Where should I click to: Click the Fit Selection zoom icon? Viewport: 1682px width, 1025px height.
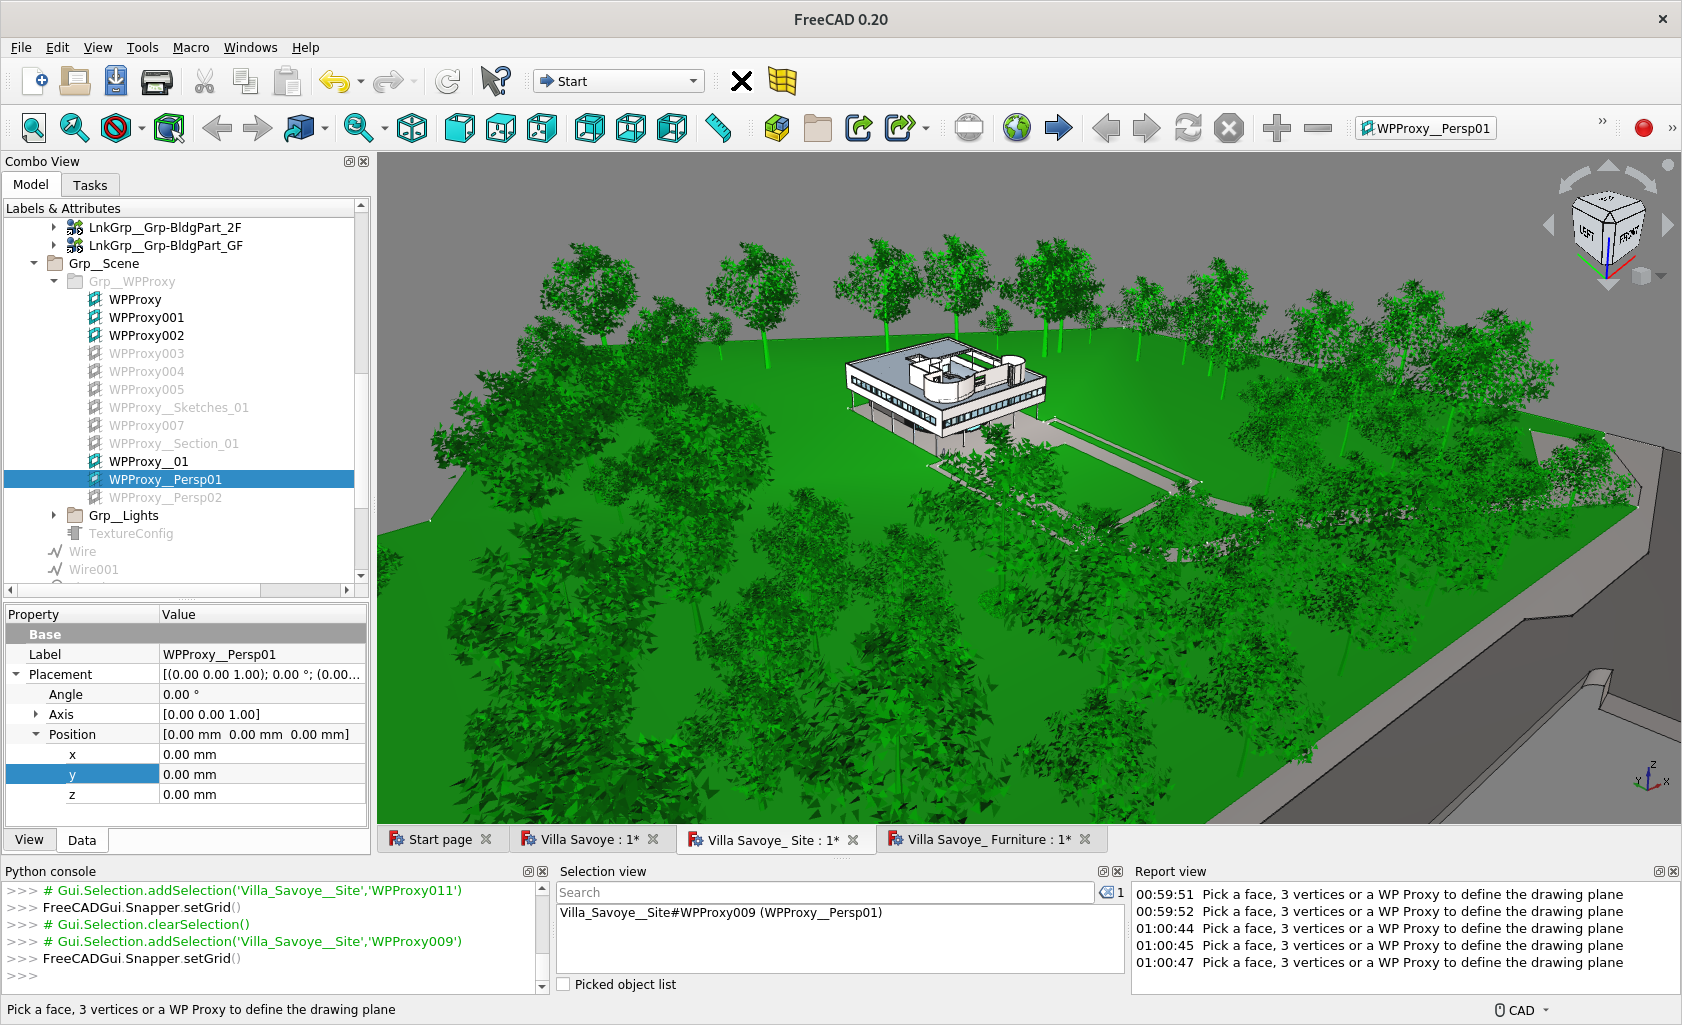[x=74, y=128]
